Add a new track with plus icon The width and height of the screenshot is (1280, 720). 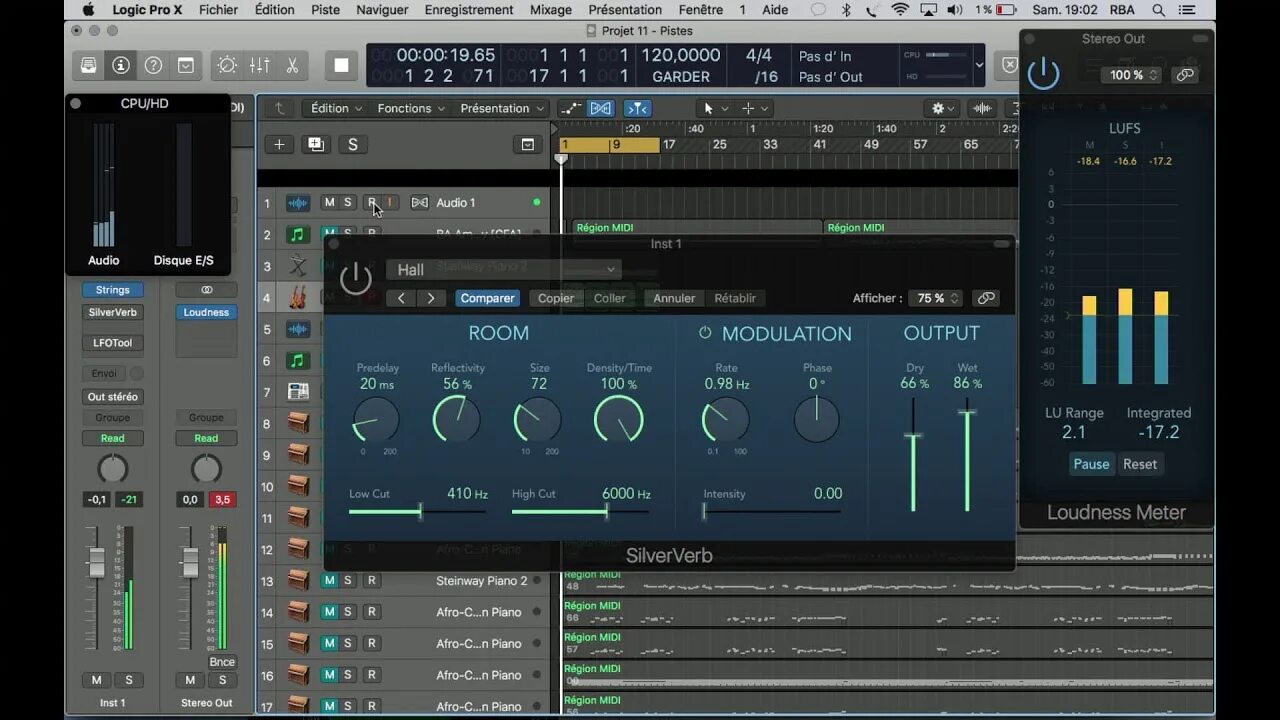(279, 144)
